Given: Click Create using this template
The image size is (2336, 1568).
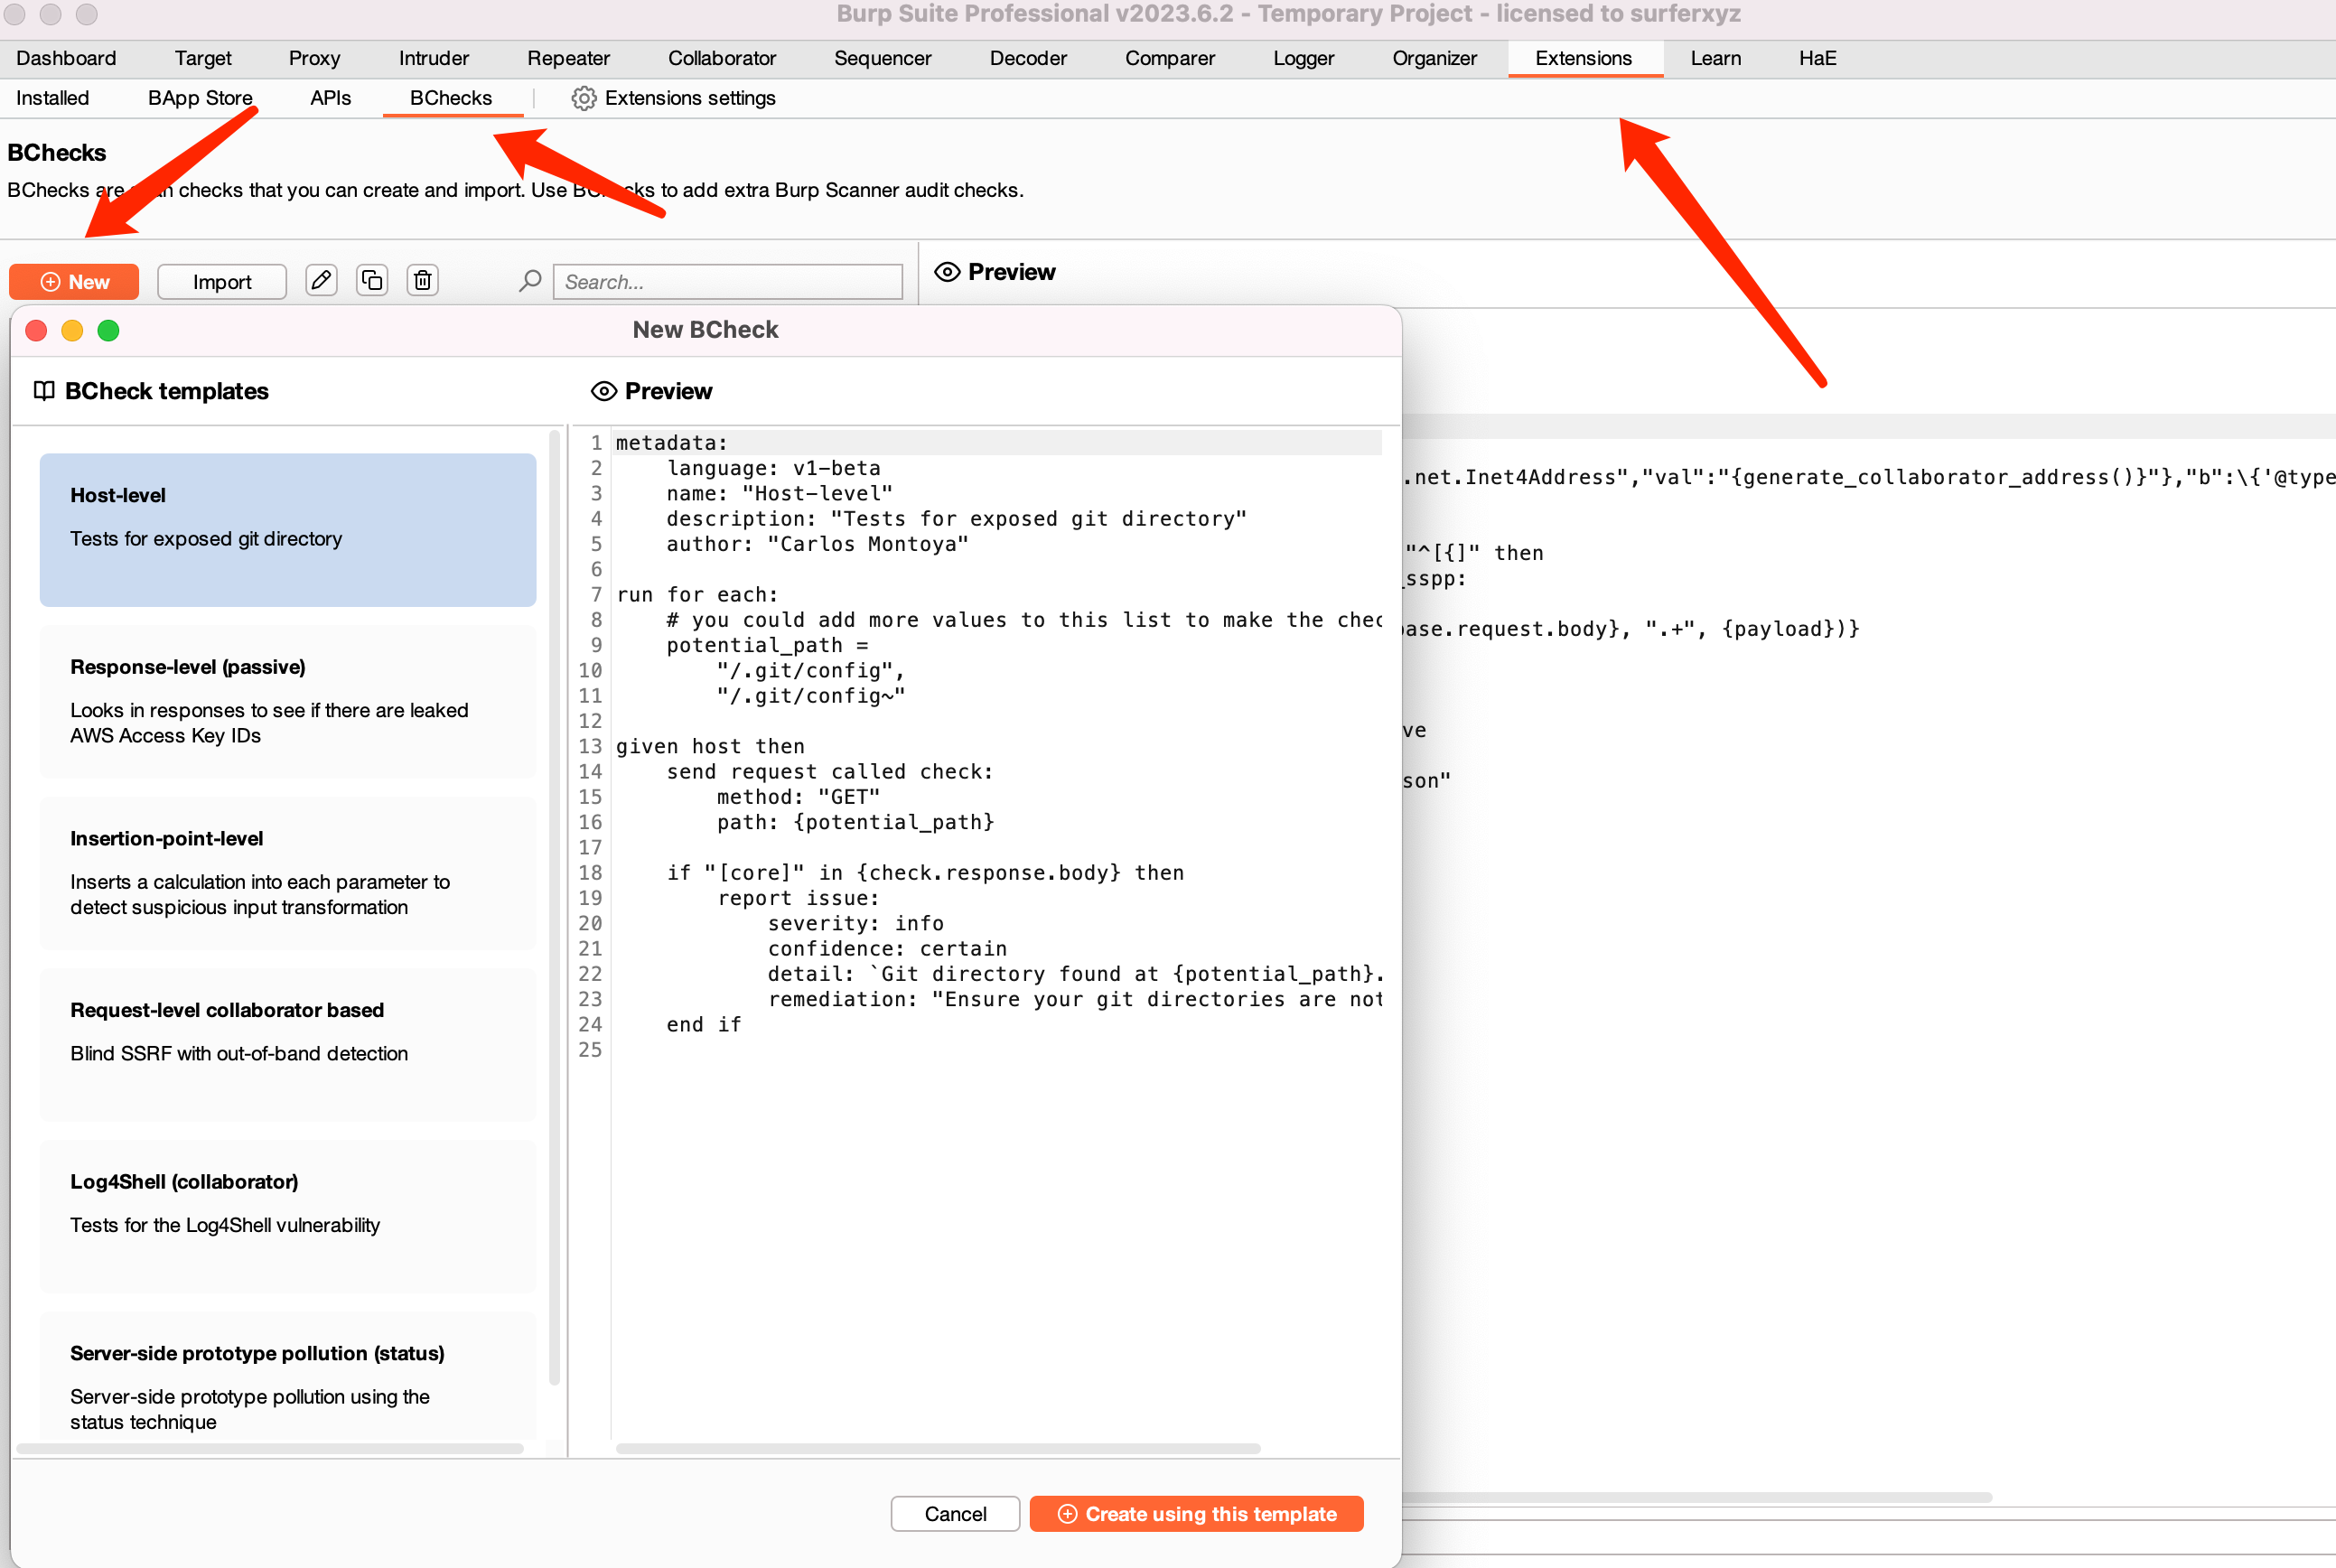Looking at the screenshot, I should point(1196,1513).
